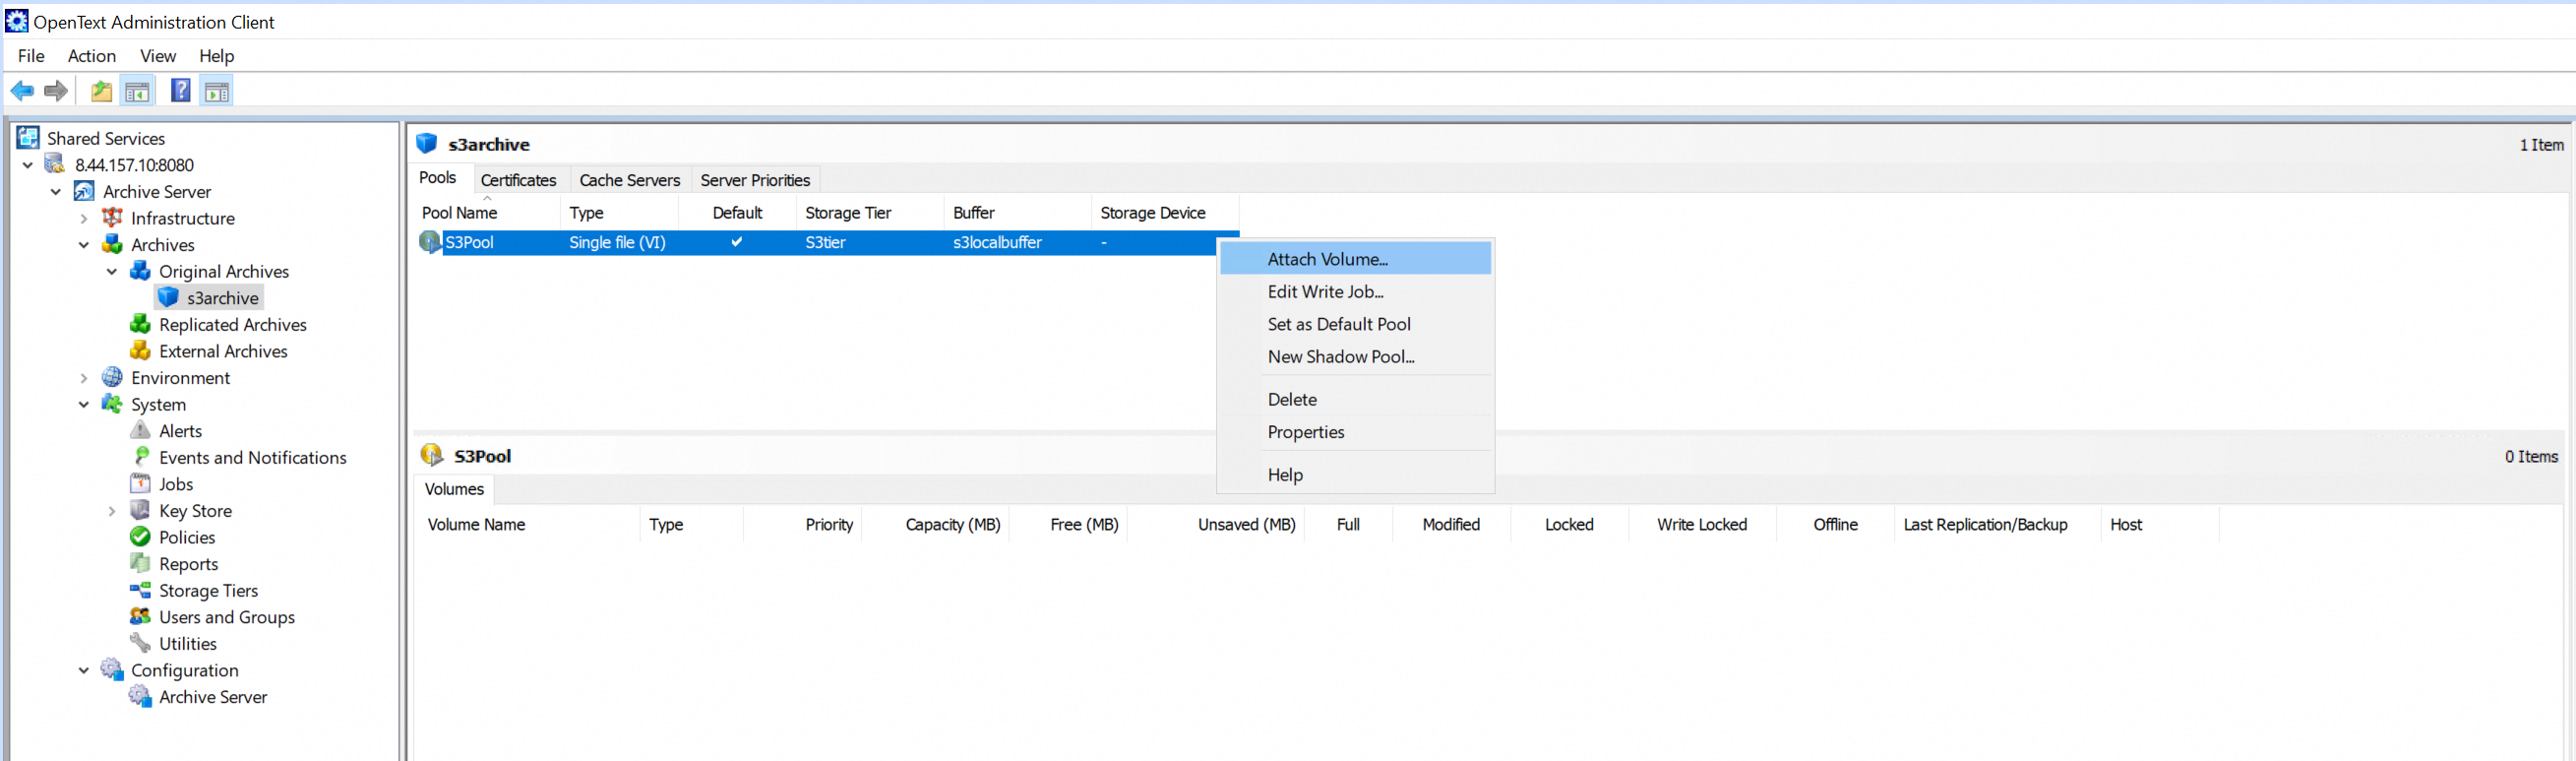Expand the Environment node
Viewport: 2576px width, 761px height.
point(84,378)
